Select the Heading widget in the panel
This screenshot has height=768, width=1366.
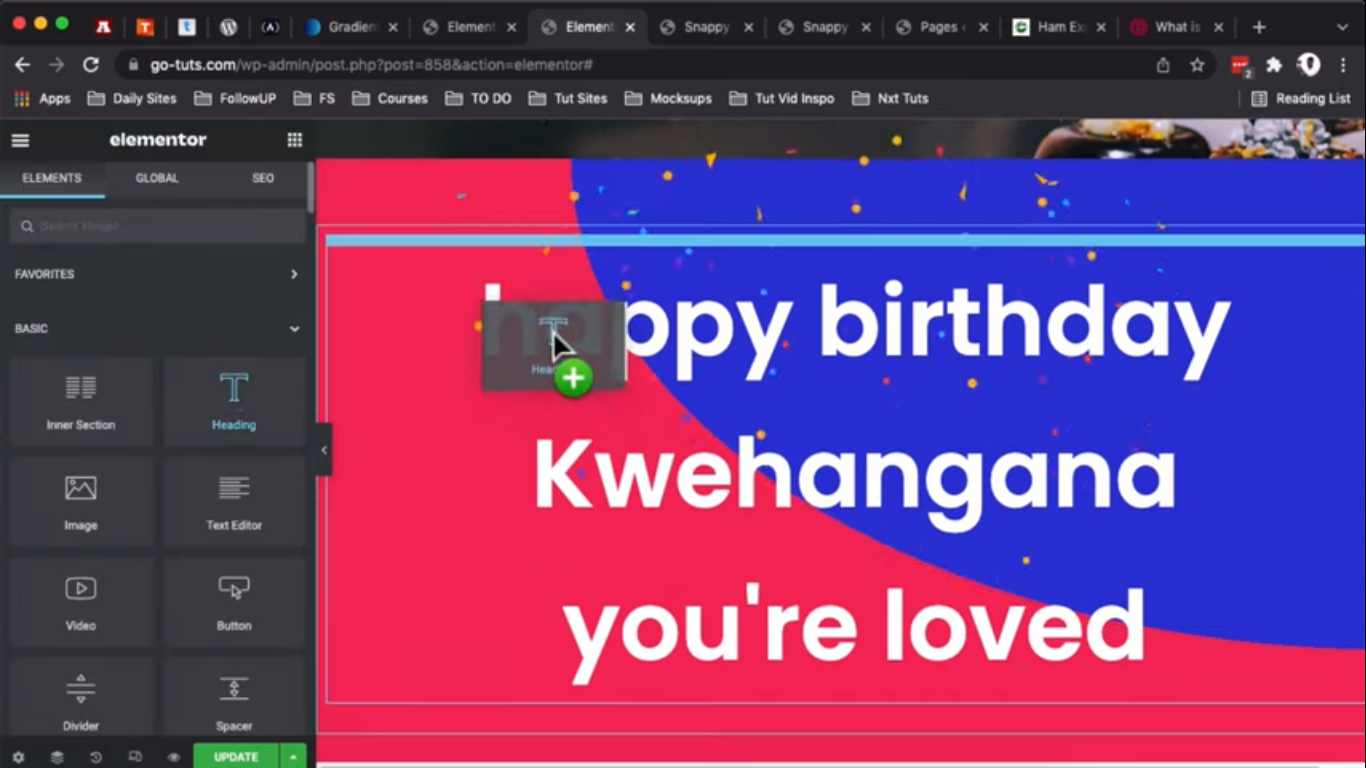point(234,401)
